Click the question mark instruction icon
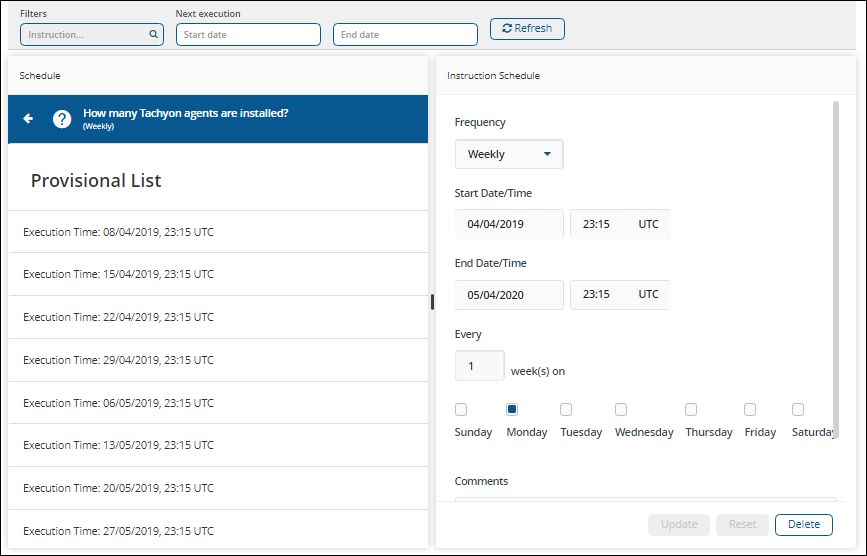The width and height of the screenshot is (867, 556). [x=62, y=119]
